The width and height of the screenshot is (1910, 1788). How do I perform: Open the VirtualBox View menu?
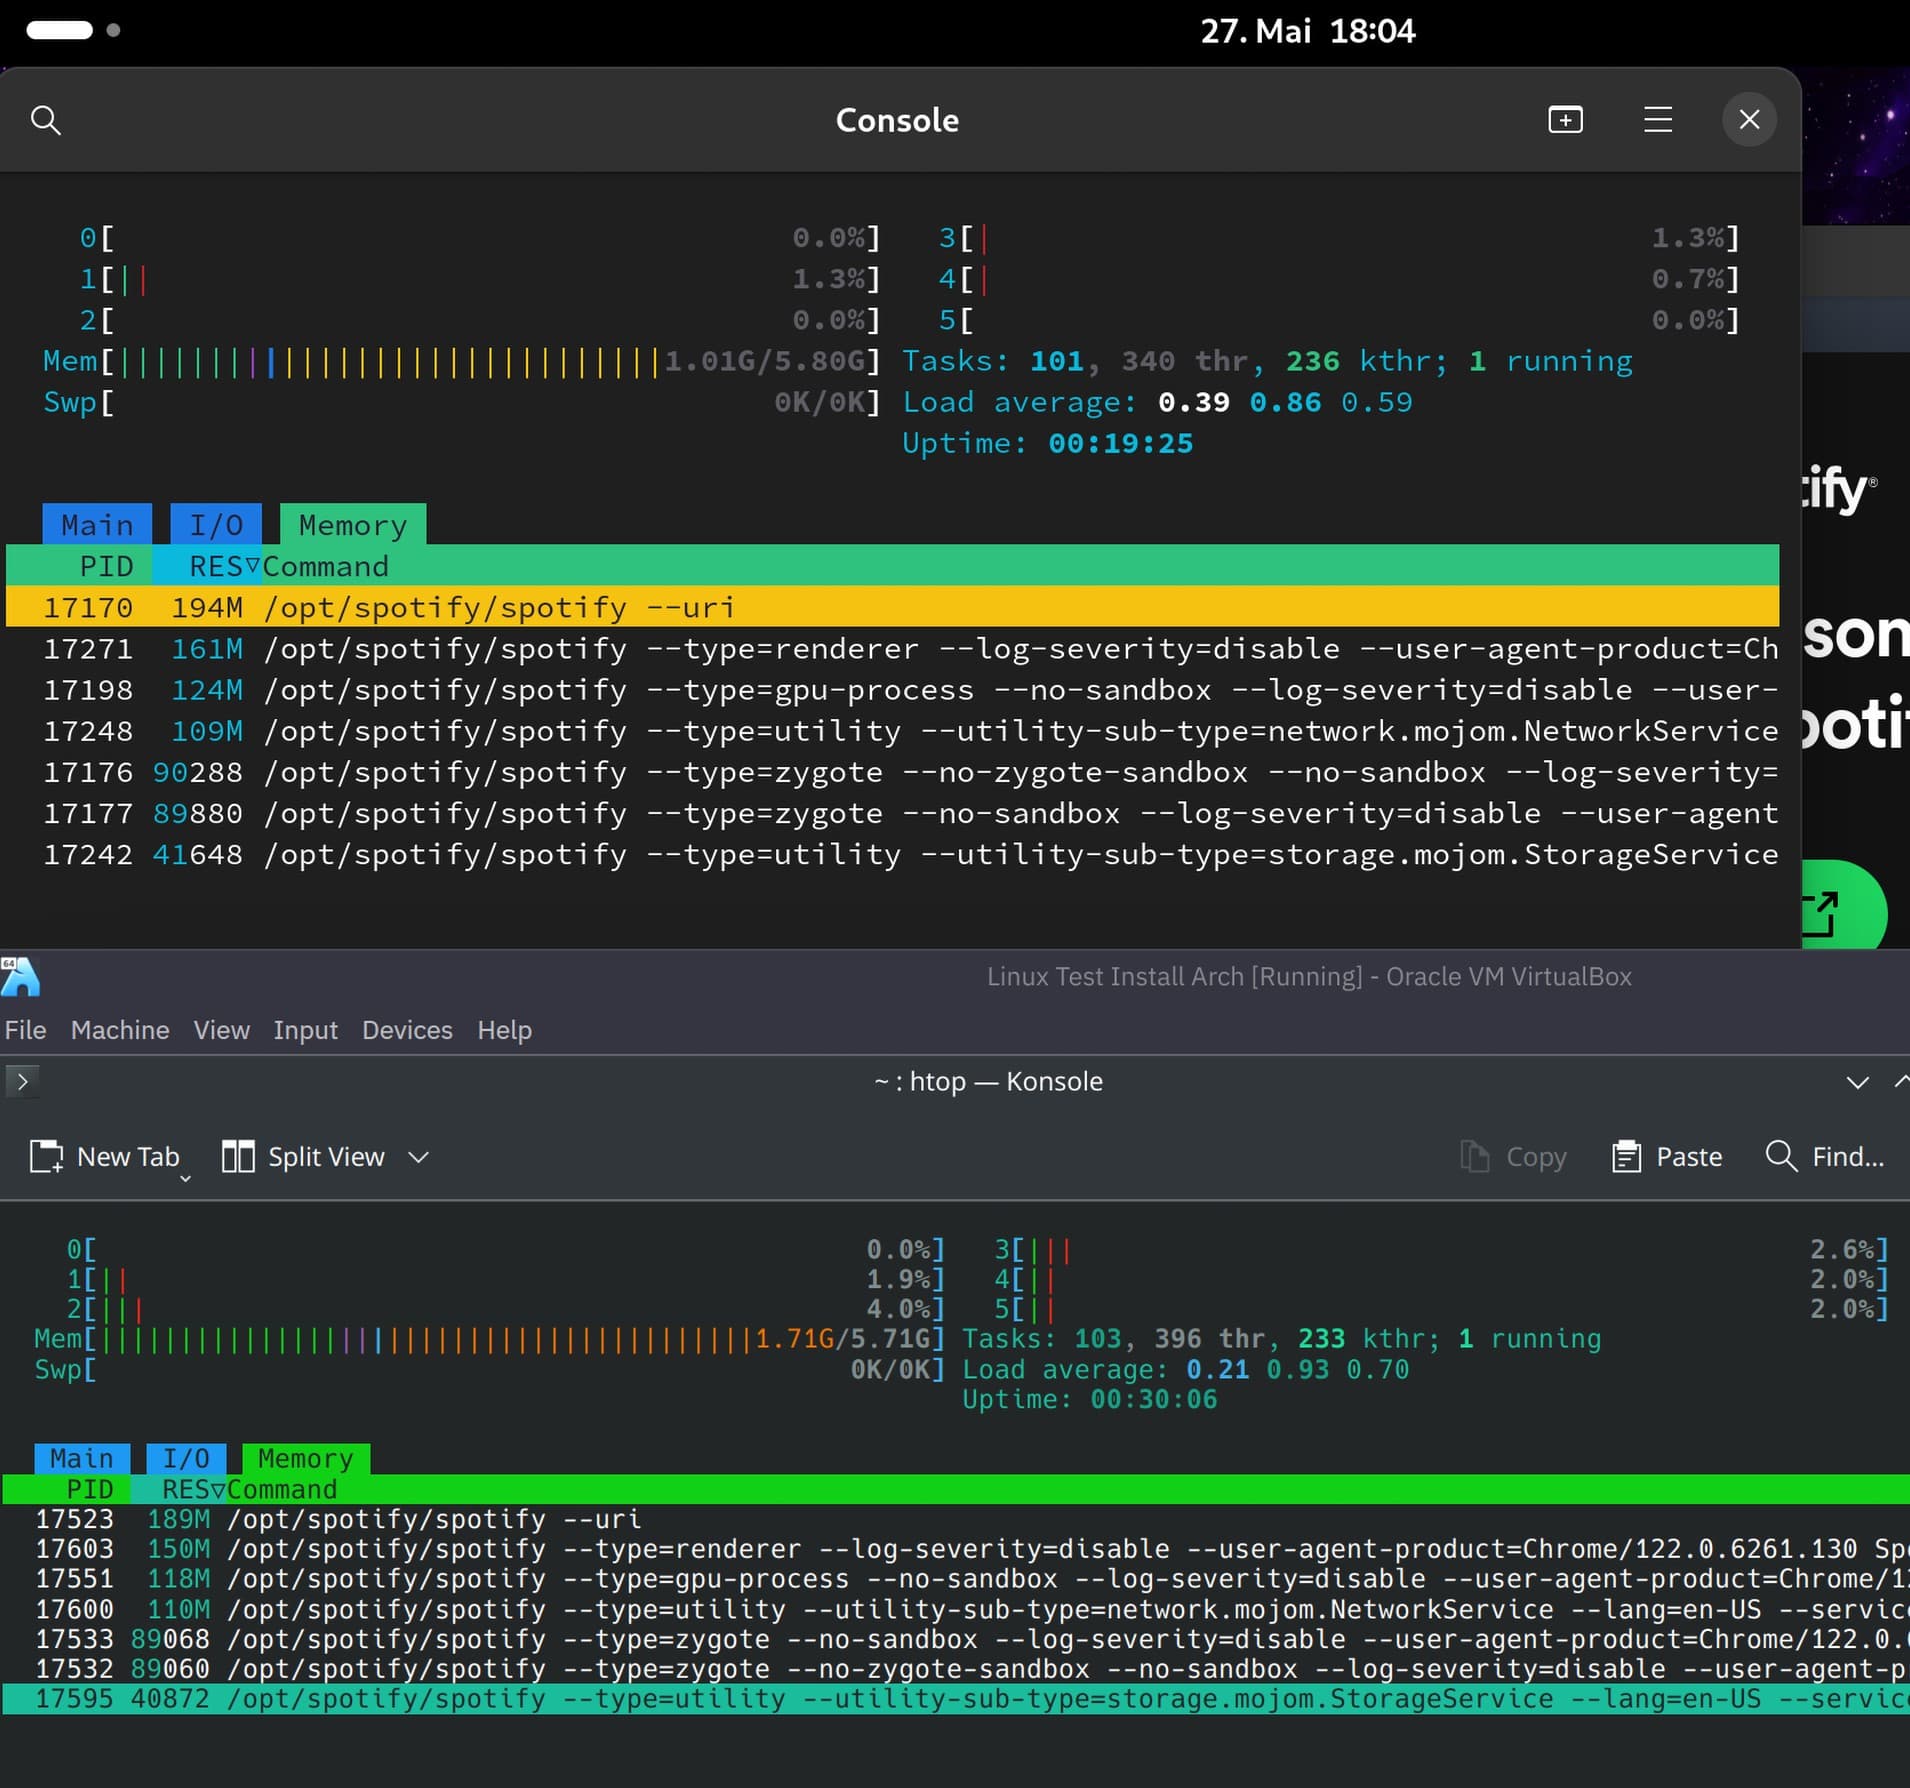(221, 1030)
